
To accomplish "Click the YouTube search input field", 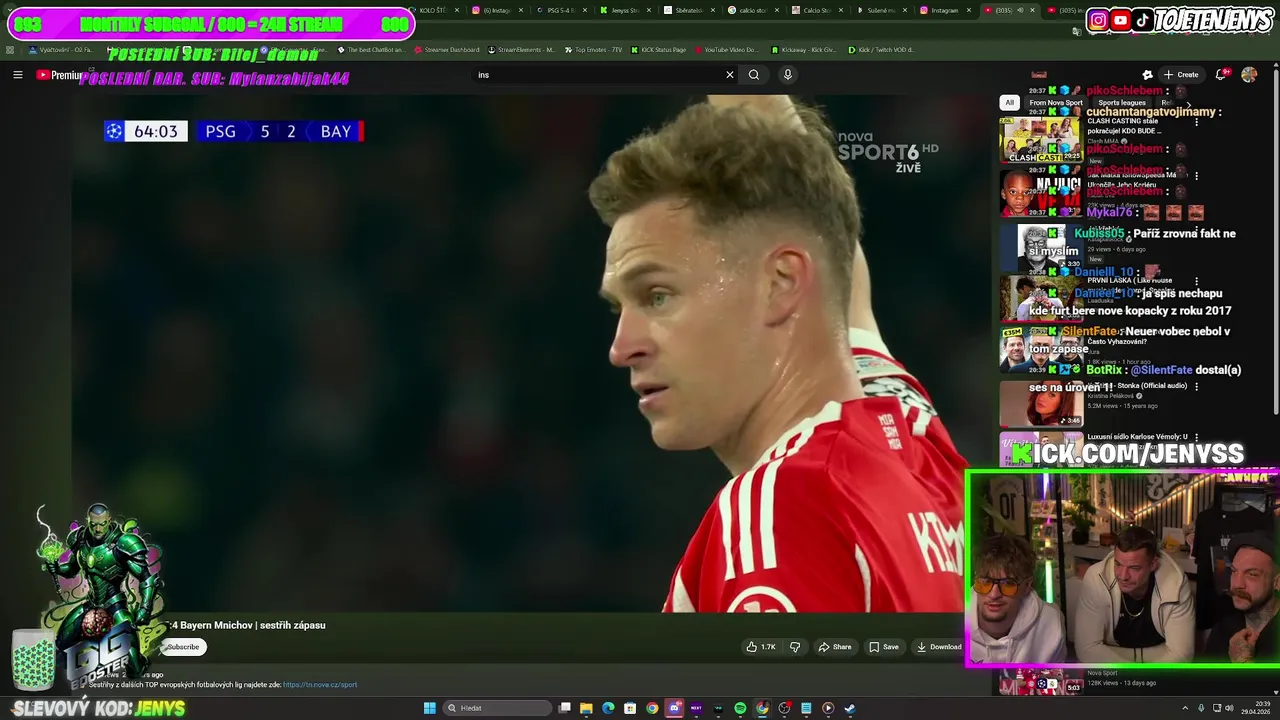I will [597, 75].
